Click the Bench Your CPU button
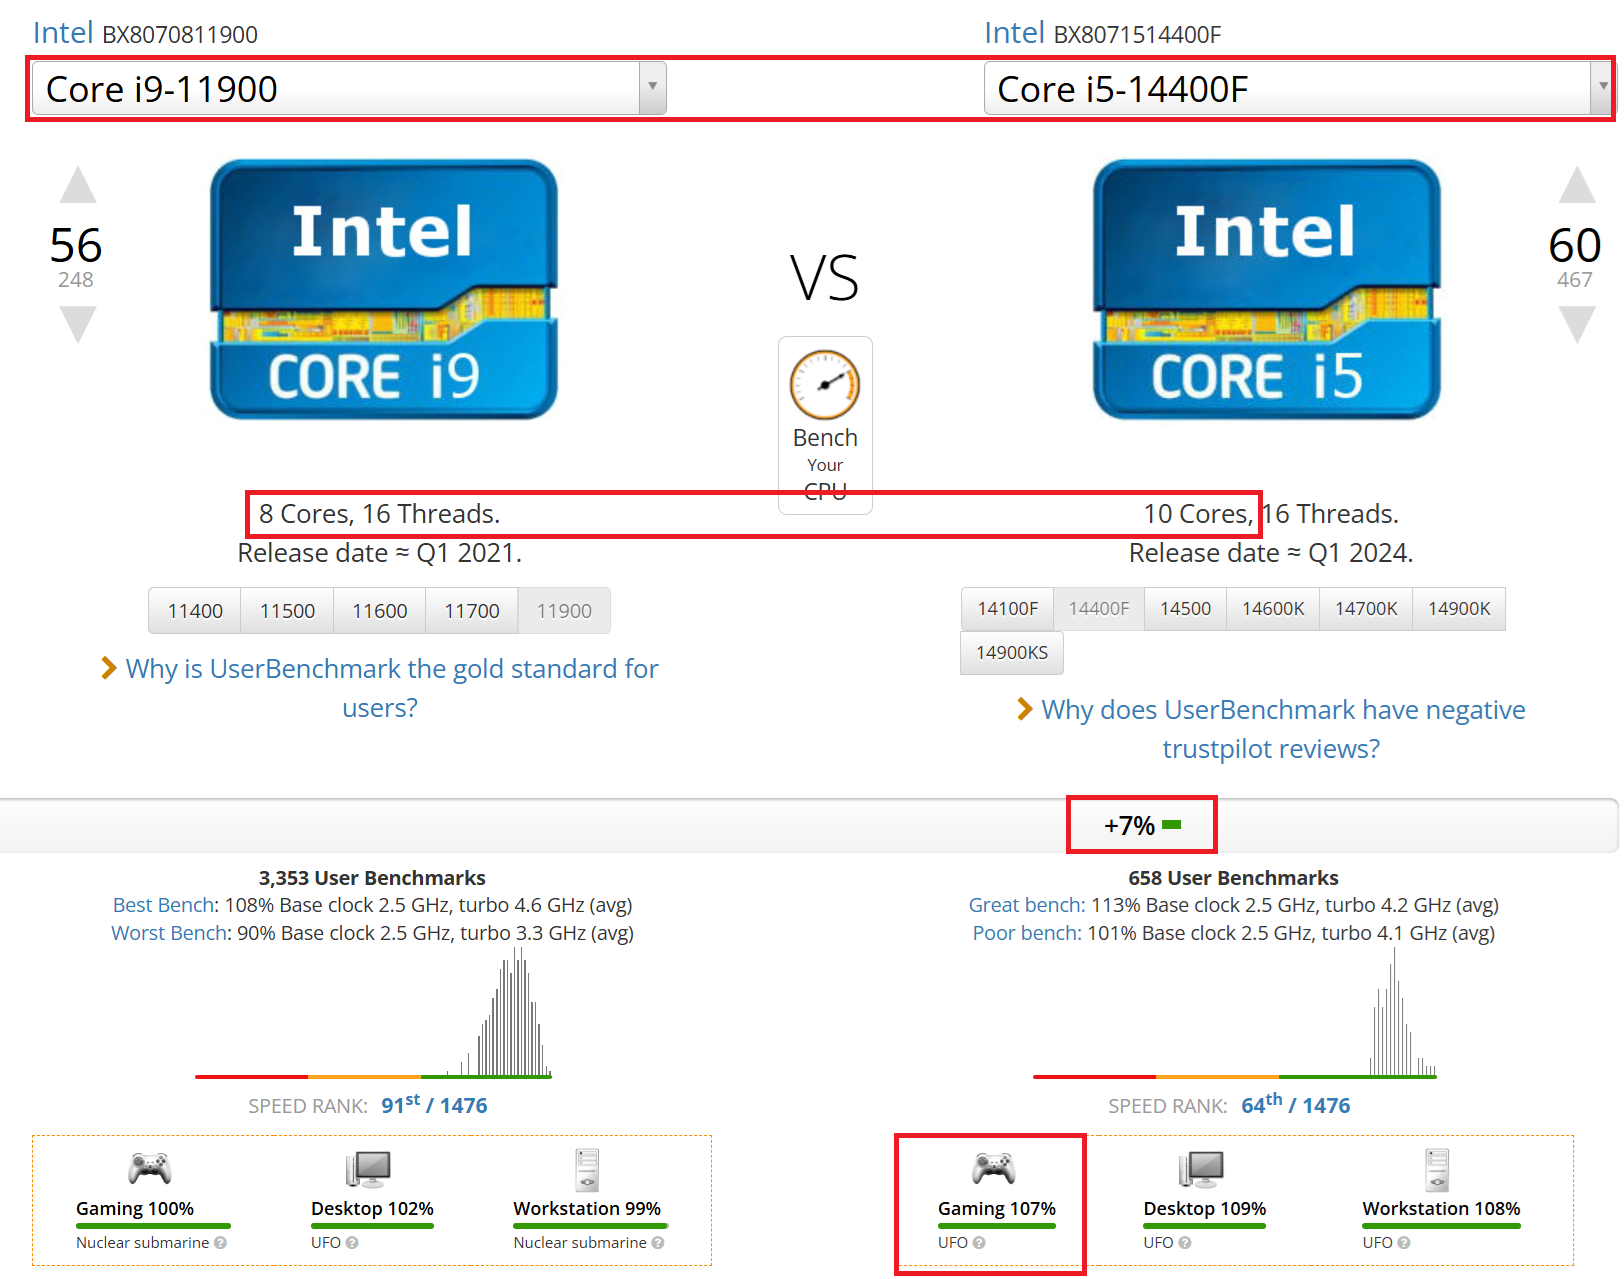This screenshot has width=1624, height=1279. [825, 425]
